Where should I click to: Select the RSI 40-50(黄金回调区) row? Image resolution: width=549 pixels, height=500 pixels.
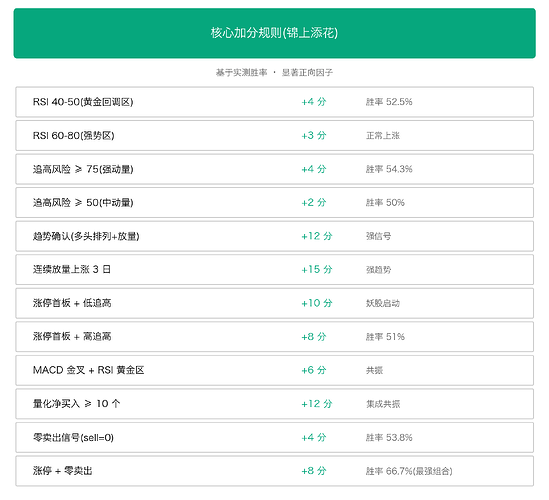[x=274, y=102]
